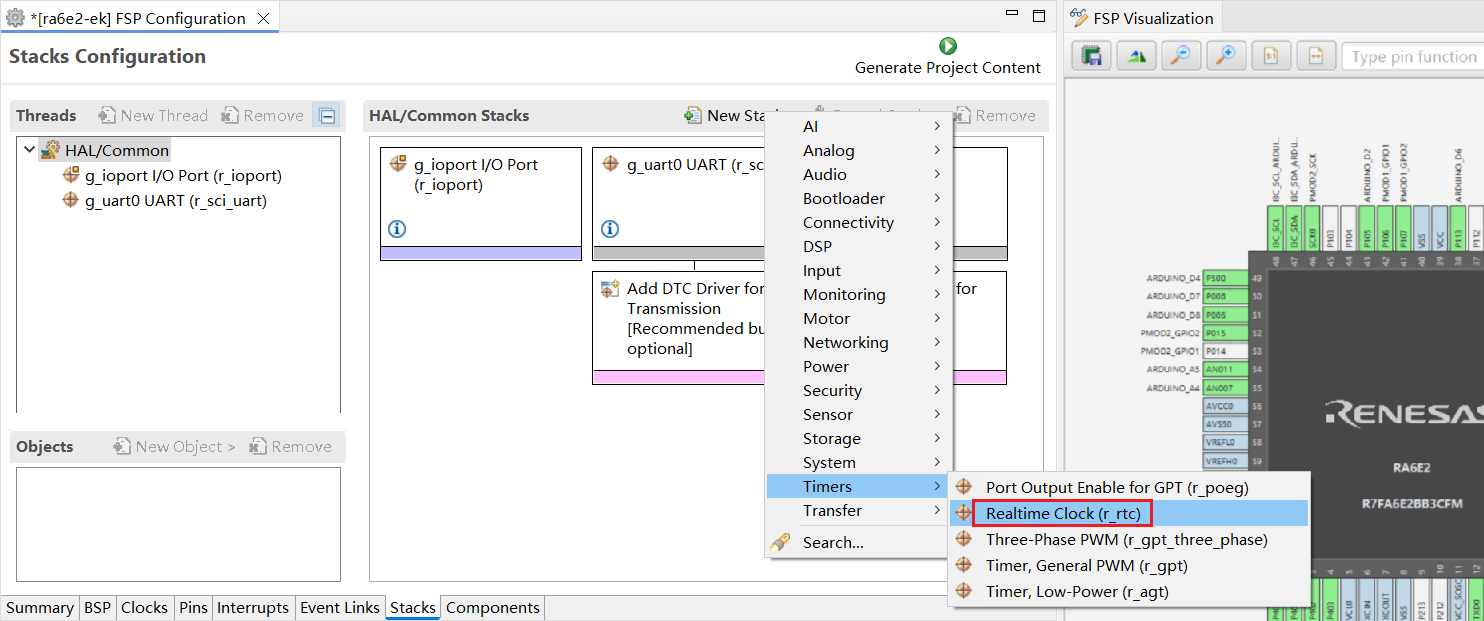1484x621 pixels.
Task: Click the save chip image icon
Action: (1092, 56)
